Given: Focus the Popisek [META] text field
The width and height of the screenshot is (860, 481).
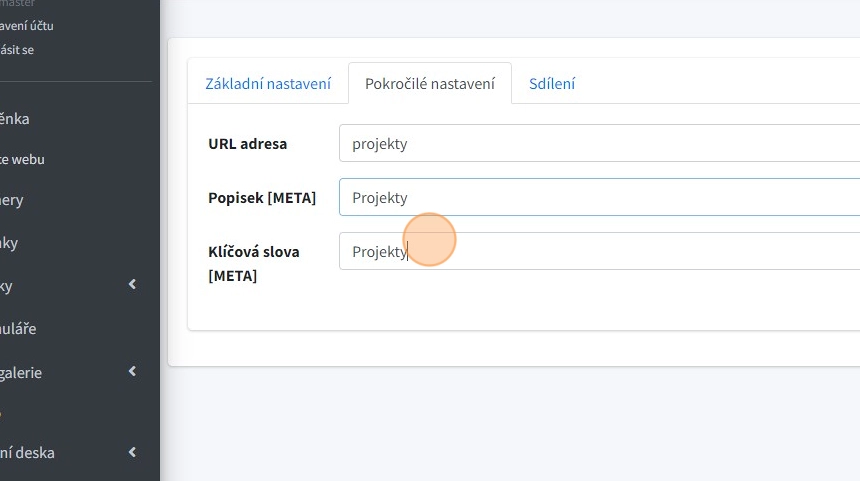Looking at the screenshot, I should 600,197.
